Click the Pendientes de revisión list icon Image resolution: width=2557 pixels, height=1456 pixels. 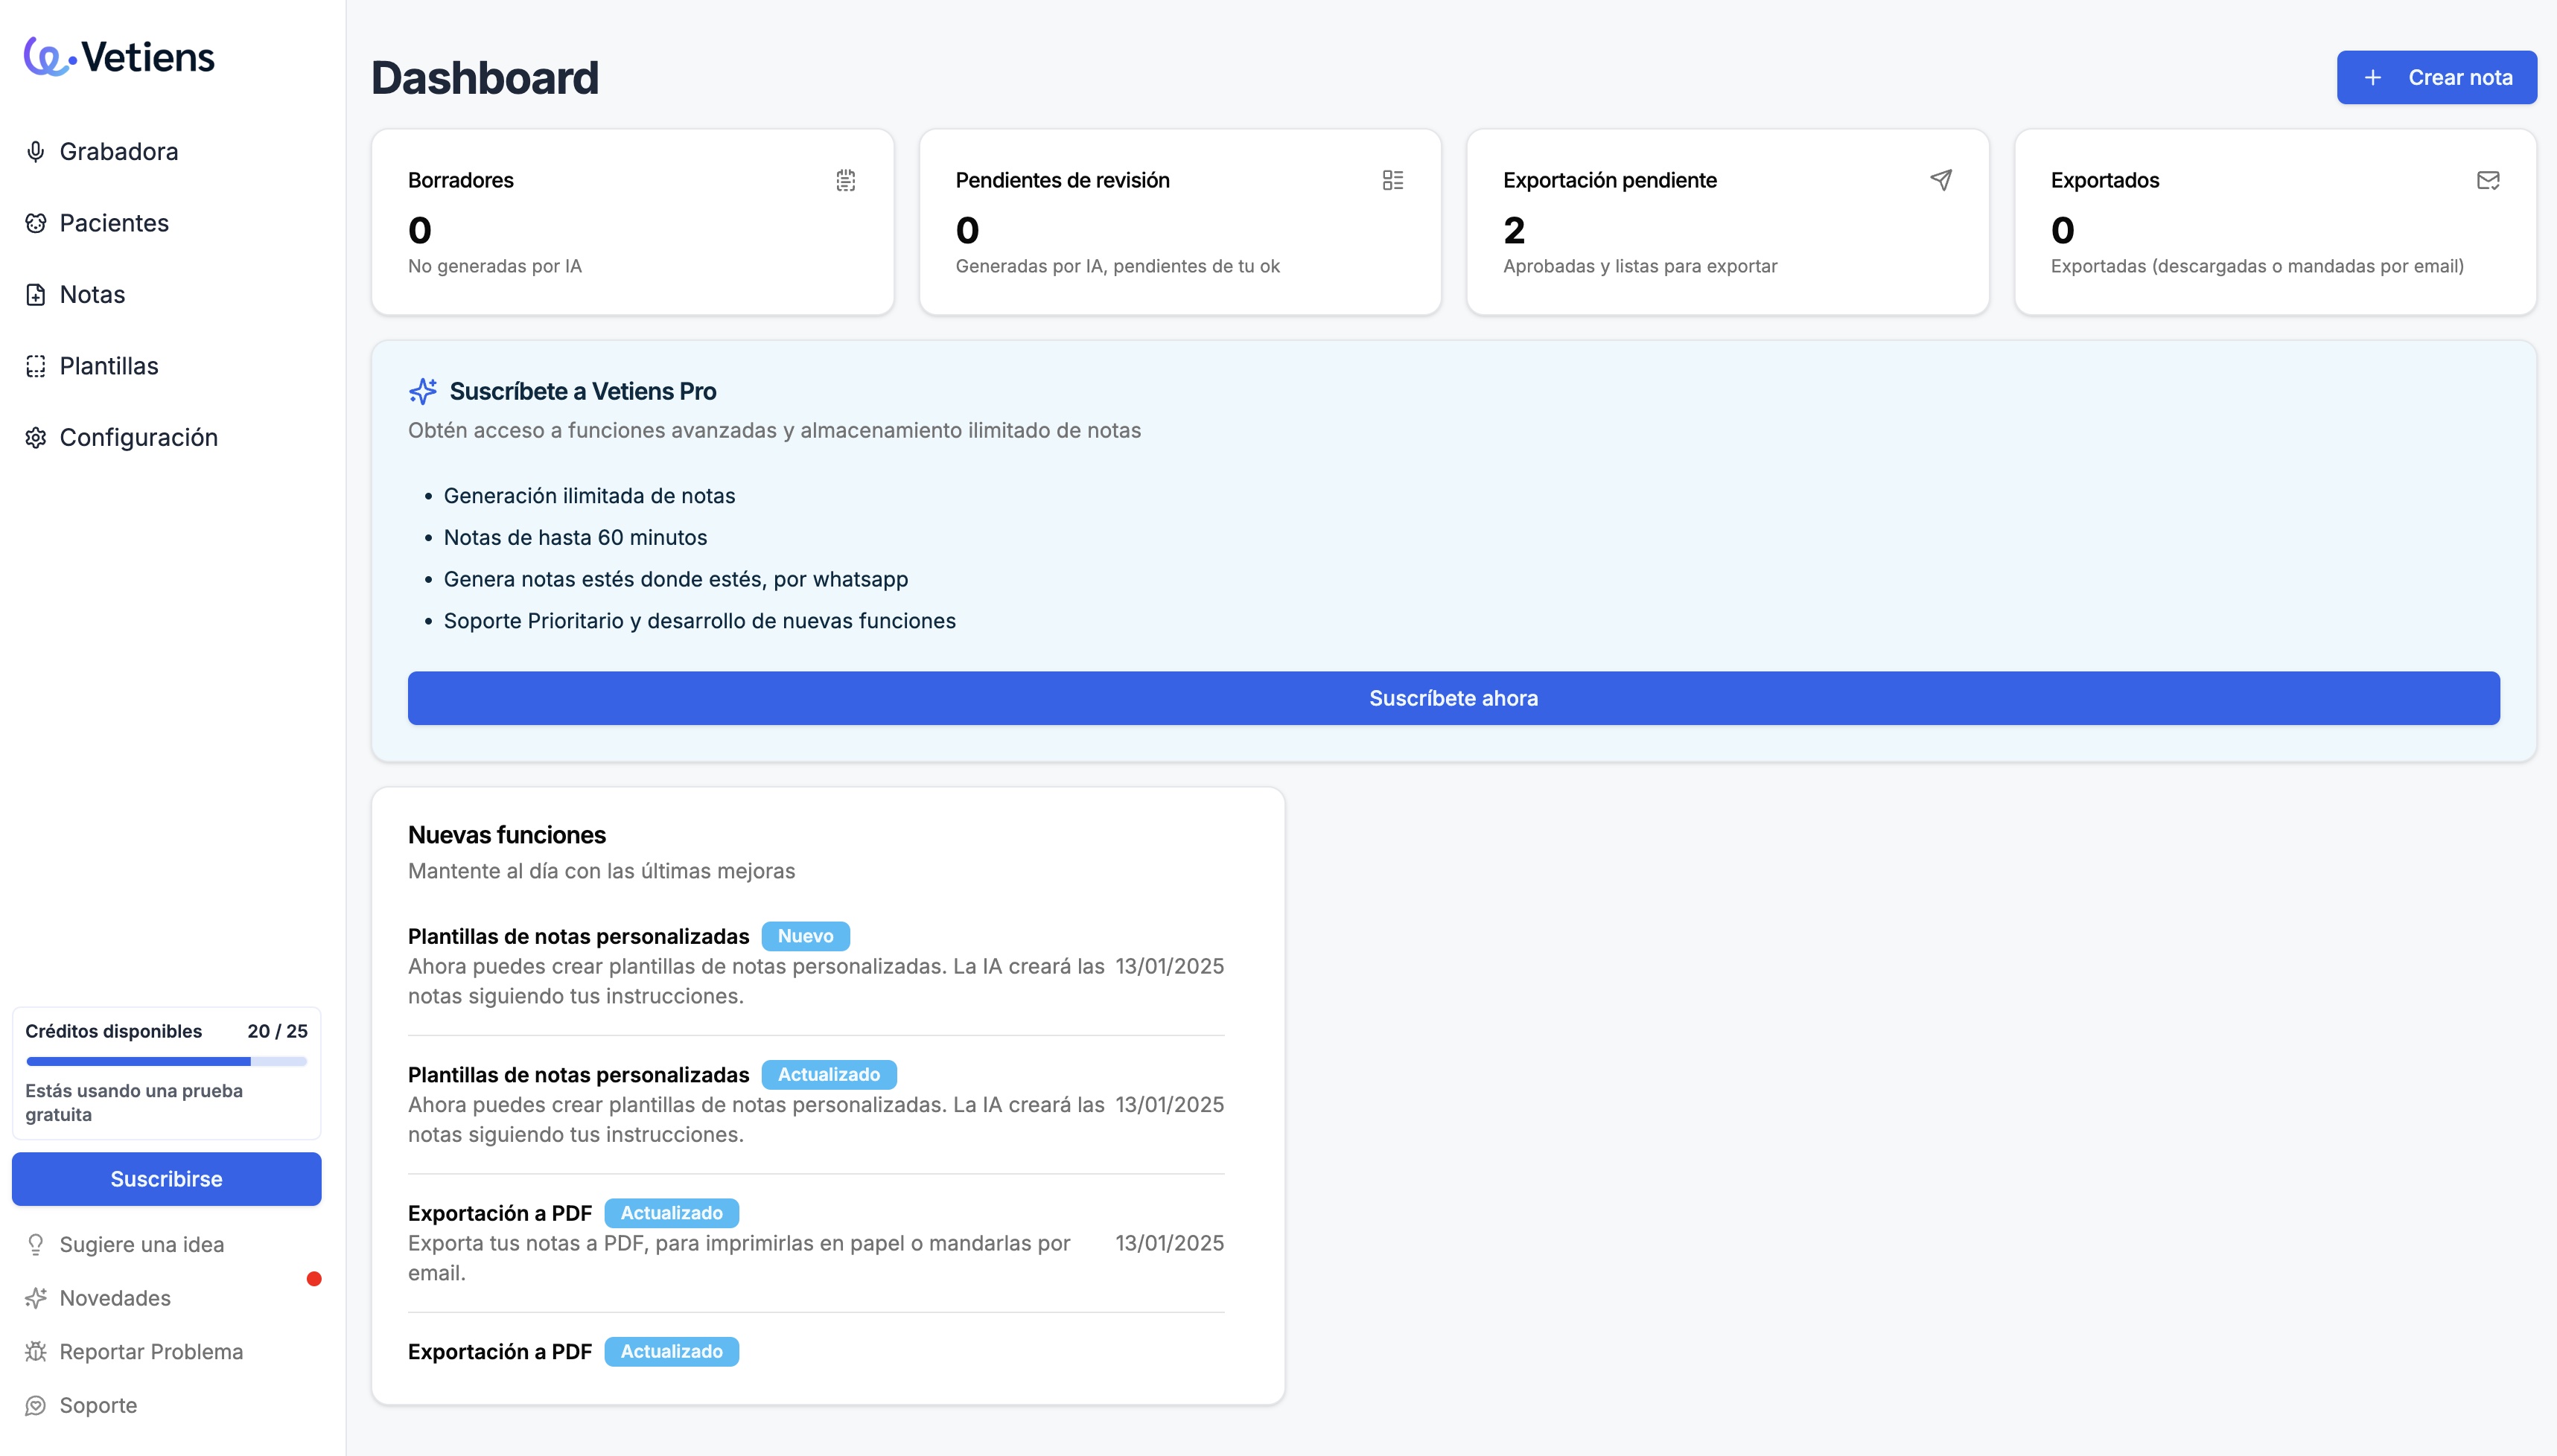pyautogui.click(x=1393, y=180)
